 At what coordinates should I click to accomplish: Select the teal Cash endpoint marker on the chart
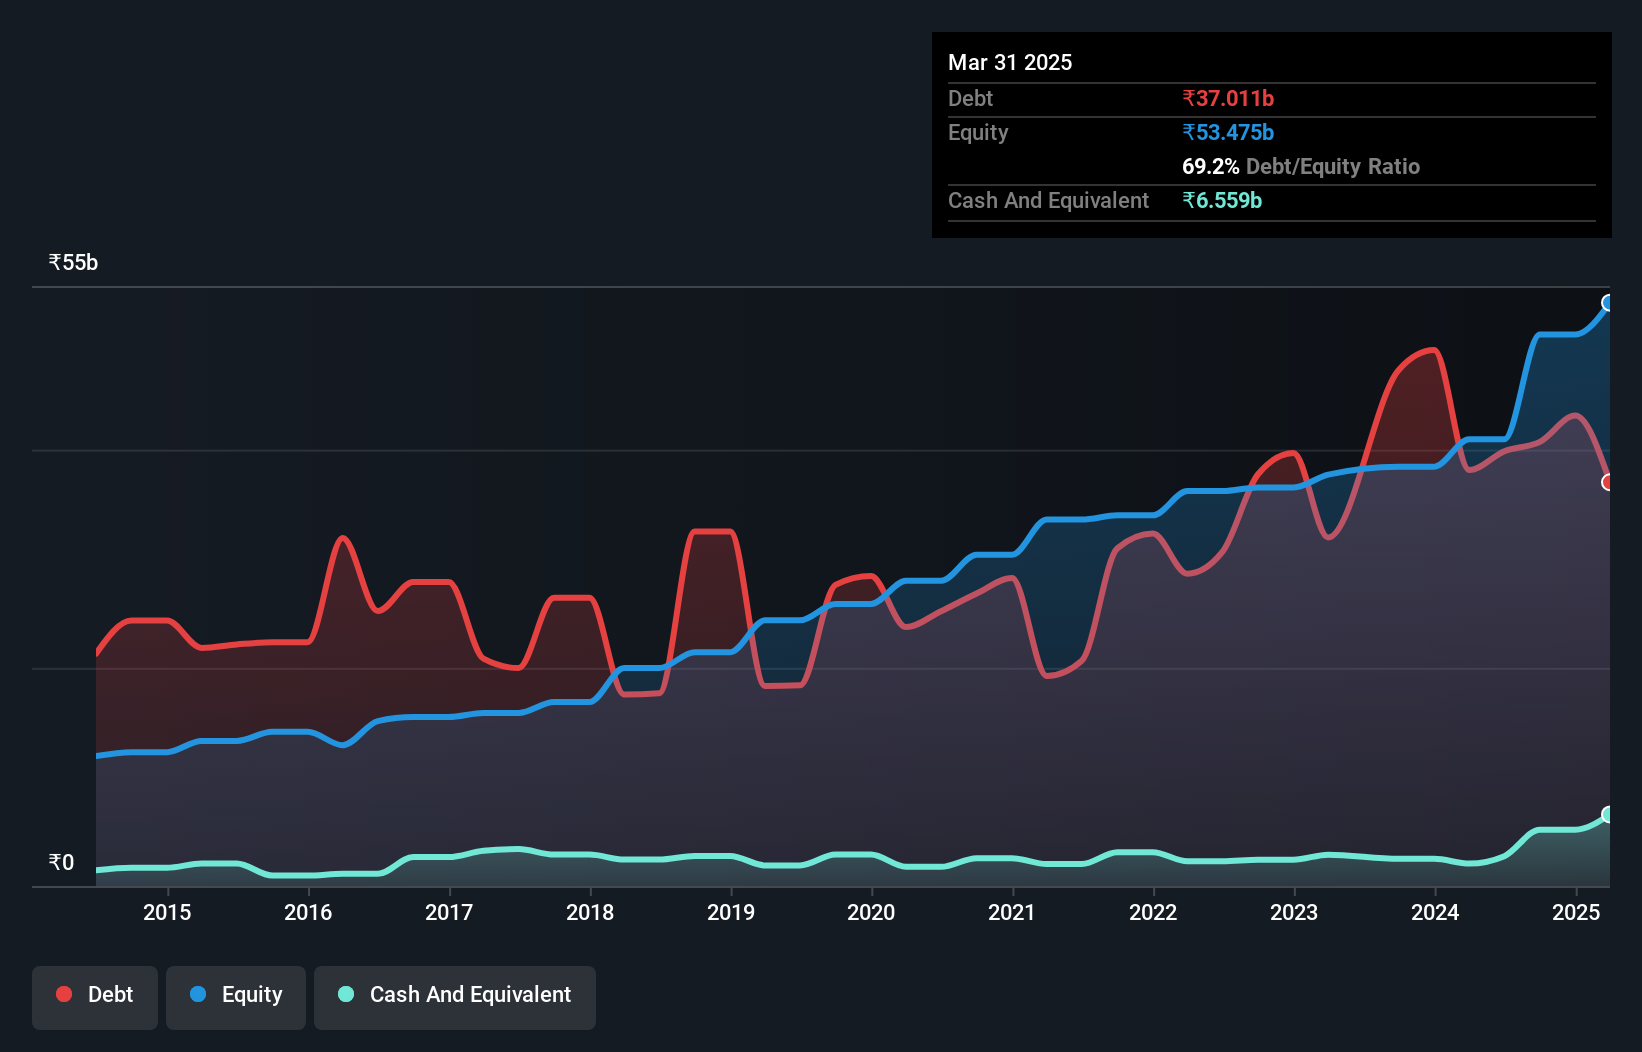click(x=1608, y=815)
